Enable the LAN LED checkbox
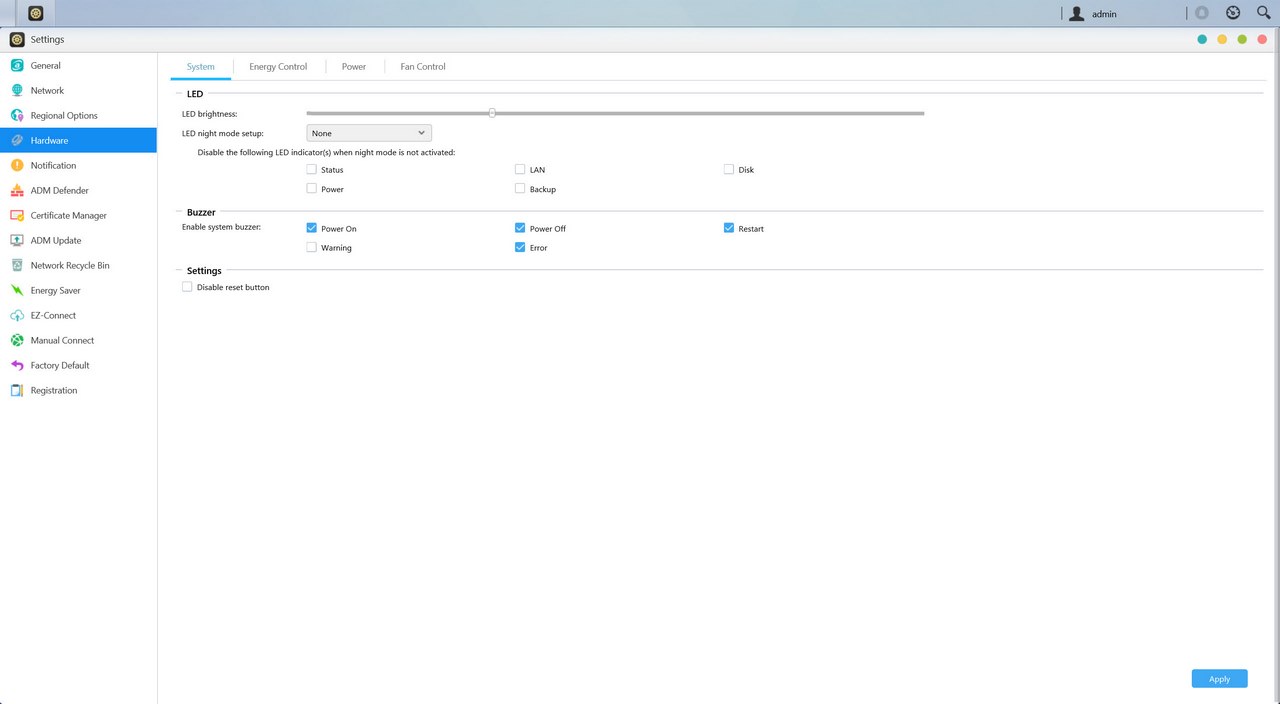This screenshot has width=1280, height=704. 520,170
